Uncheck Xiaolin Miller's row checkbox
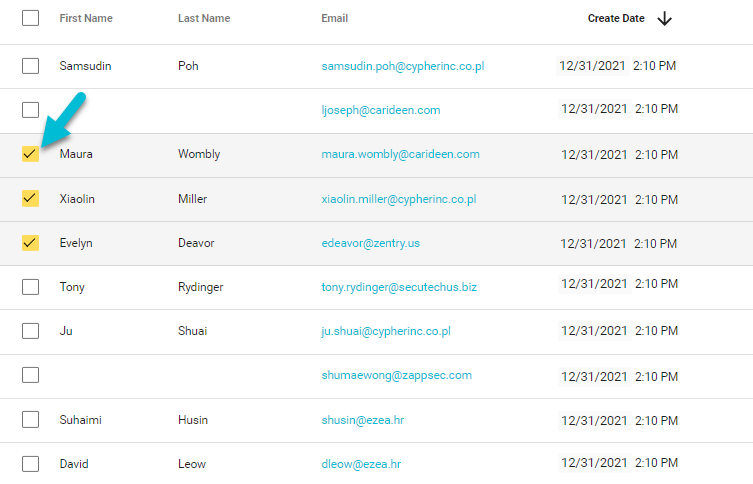The width and height of the screenshot is (753, 484). click(x=30, y=199)
